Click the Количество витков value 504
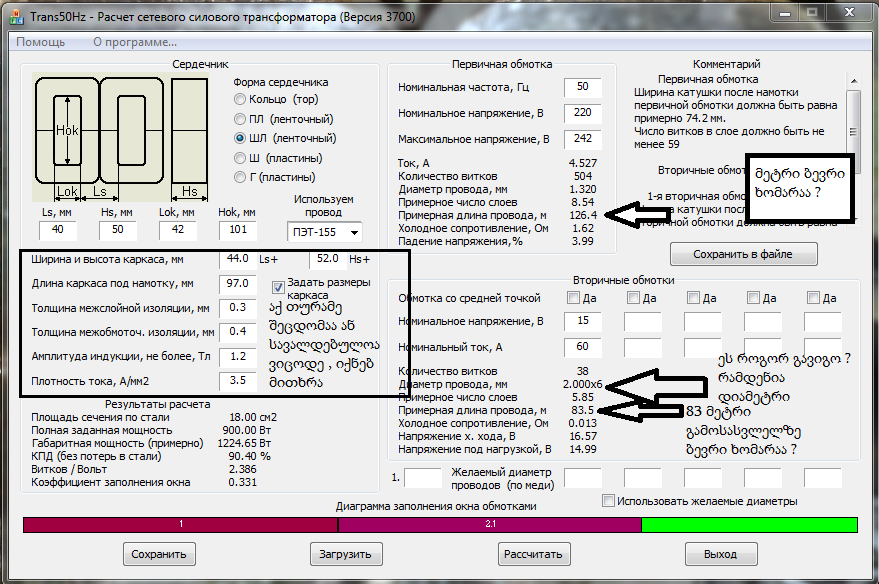The width and height of the screenshot is (879, 584). coord(582,176)
